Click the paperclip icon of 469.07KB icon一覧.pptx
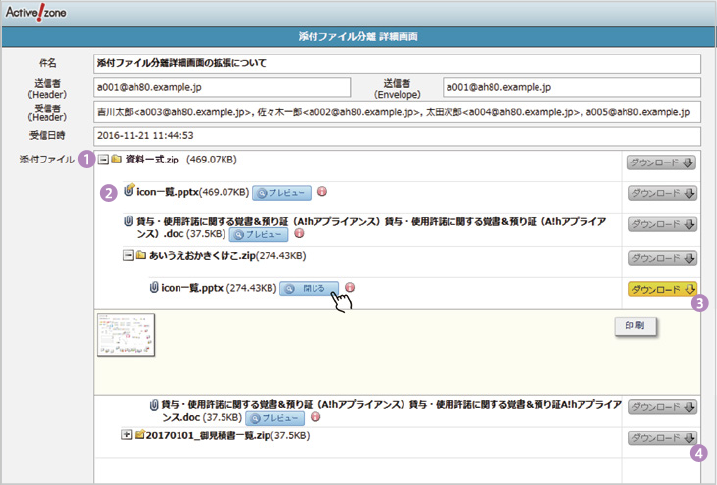 (x=129, y=190)
